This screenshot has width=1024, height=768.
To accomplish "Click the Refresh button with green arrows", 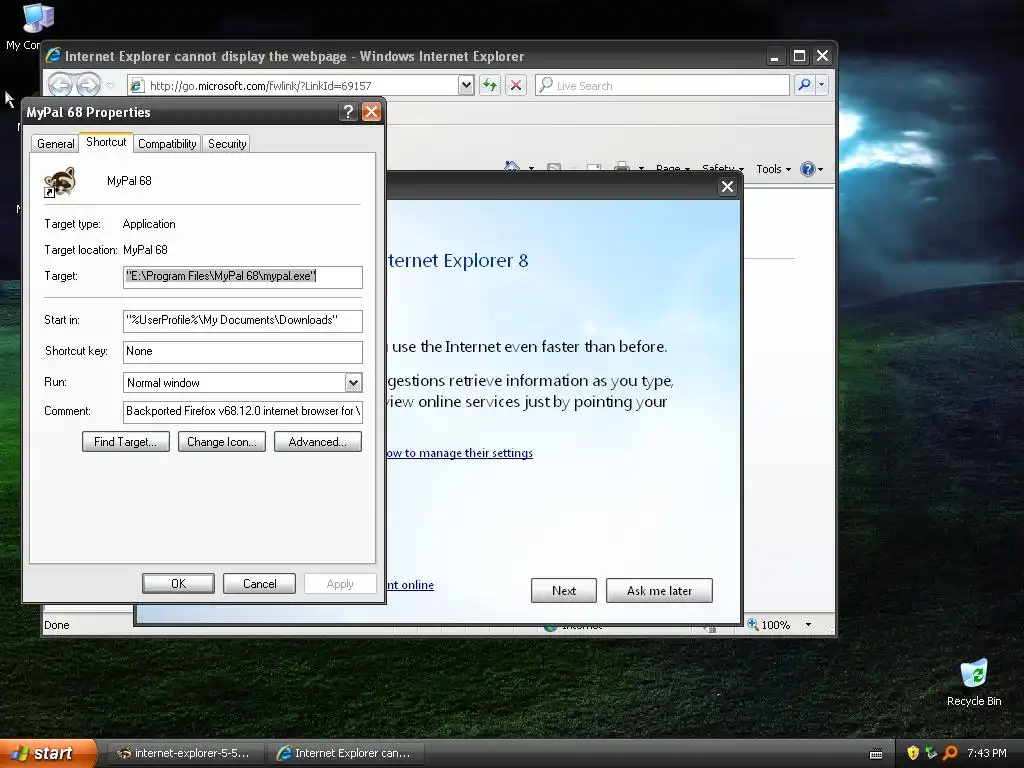I will click(490, 85).
